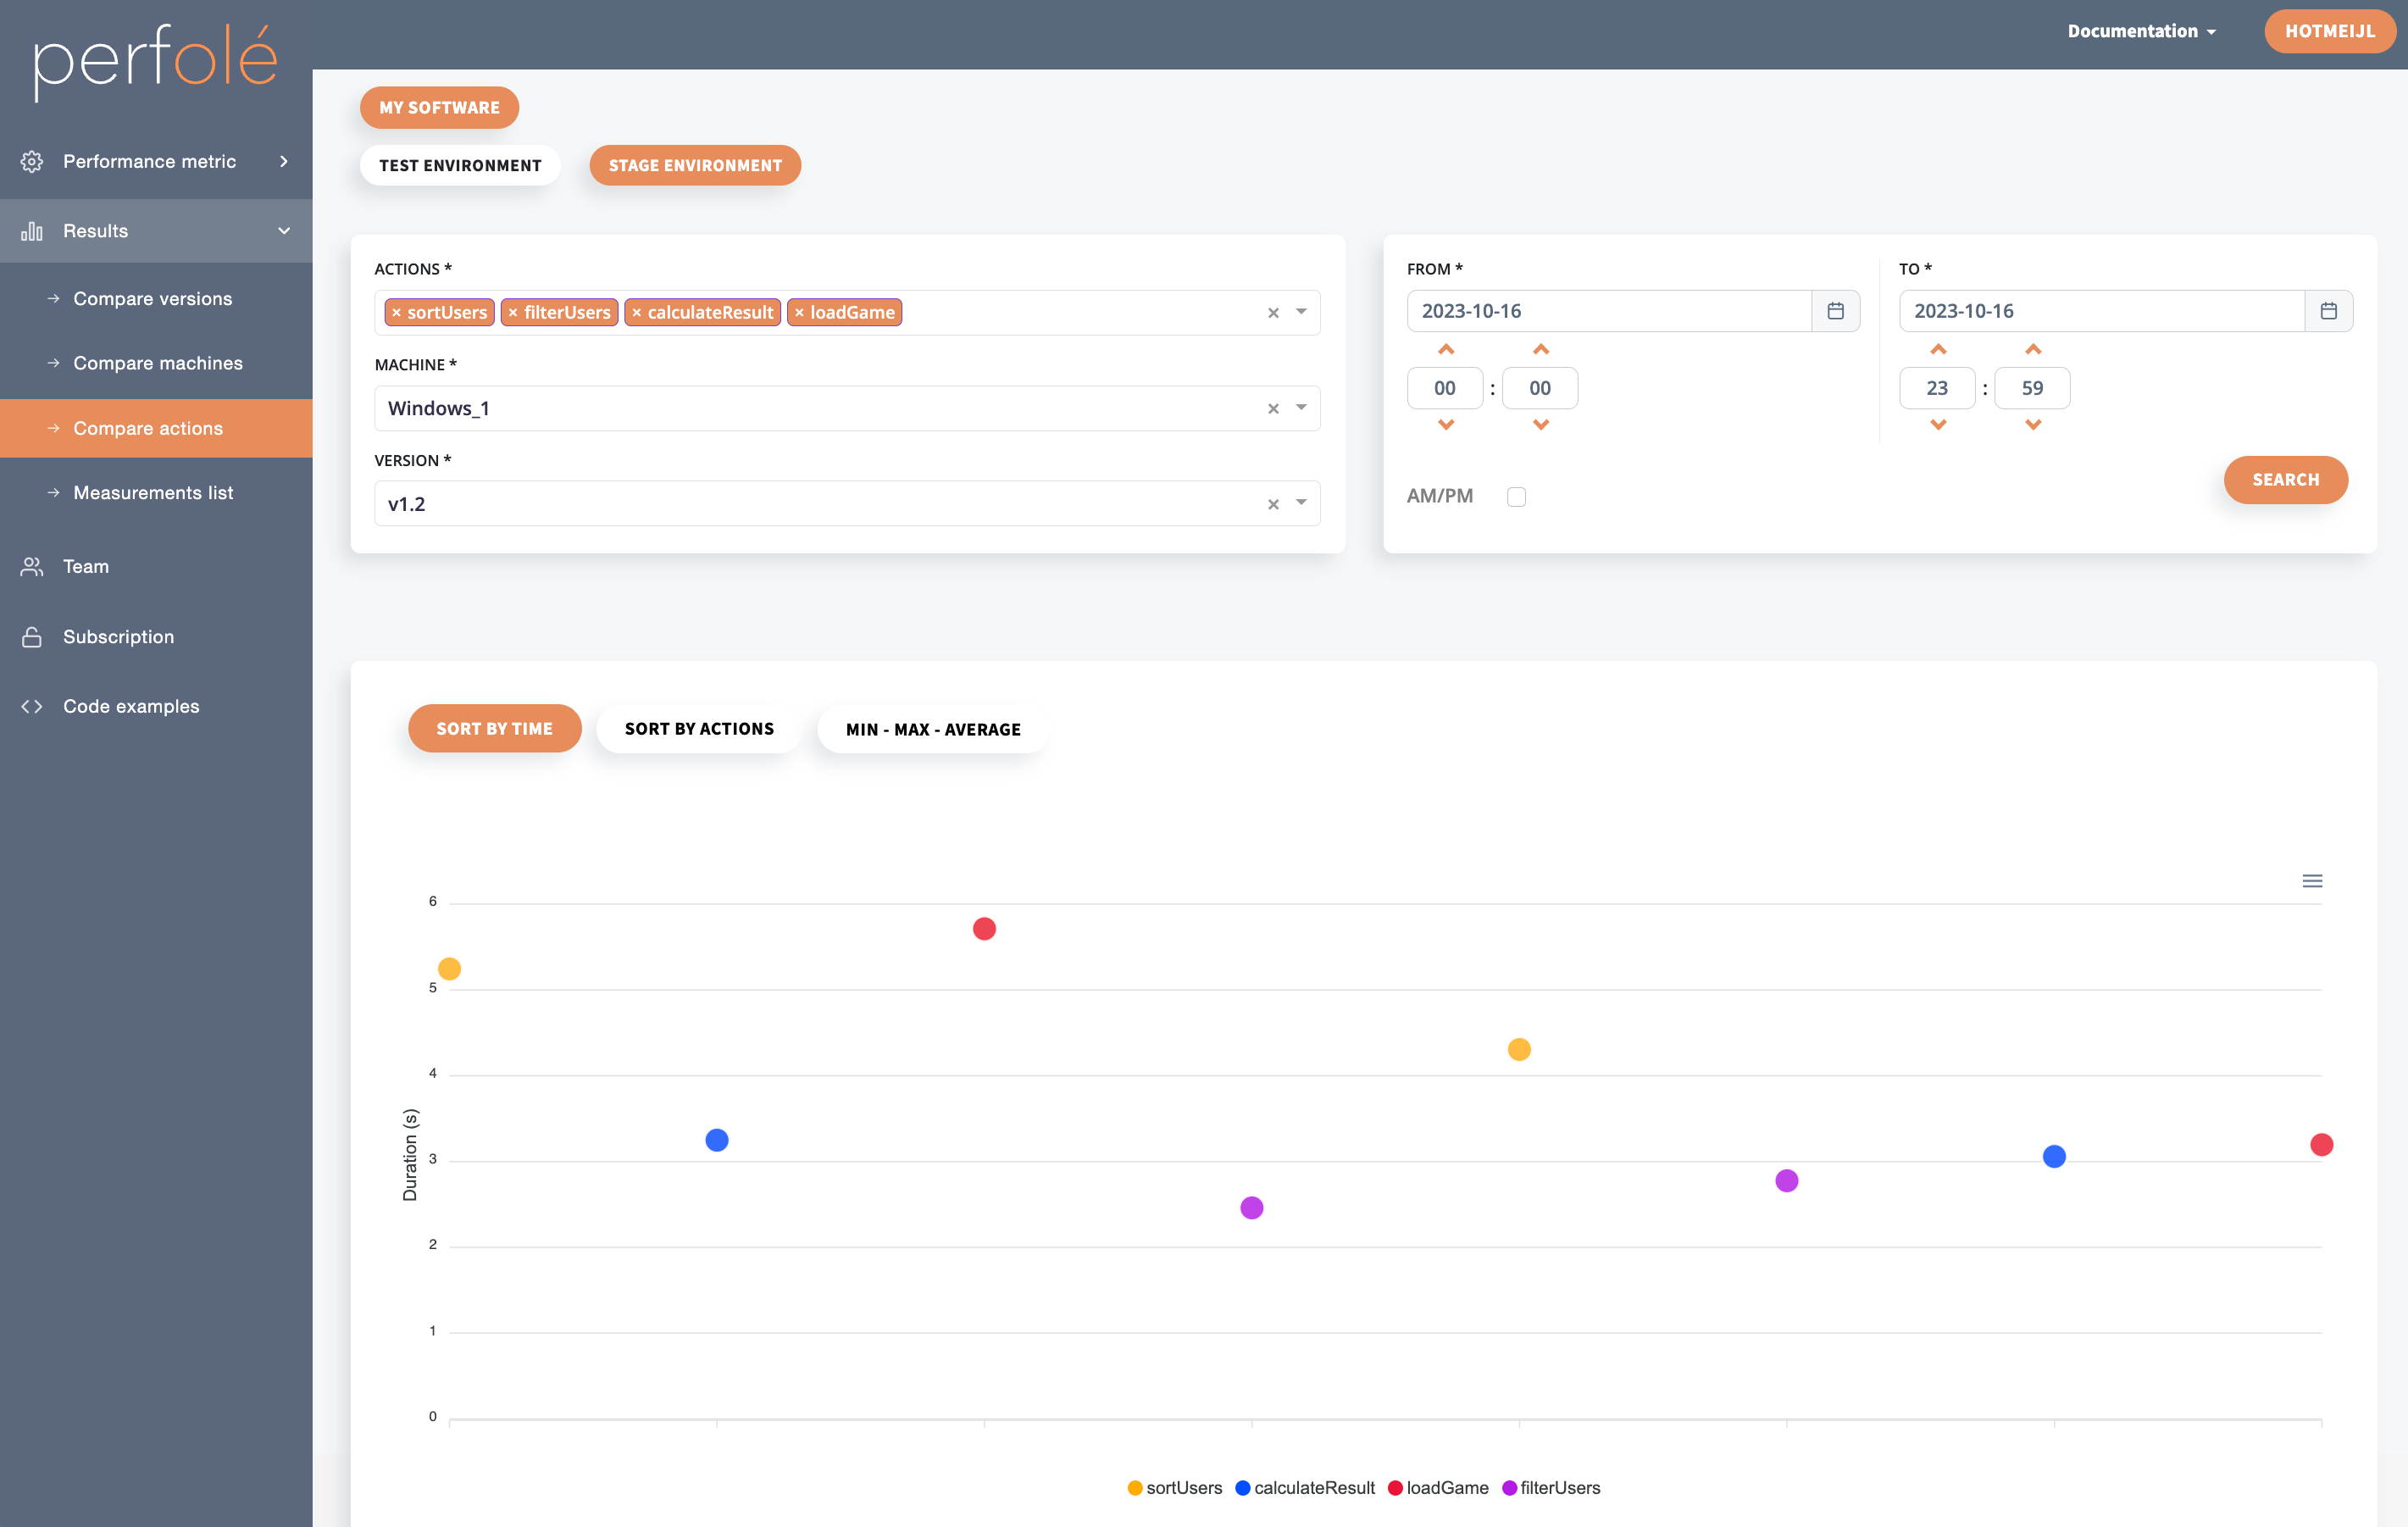Image resolution: width=2408 pixels, height=1527 pixels.
Task: Click the Team people icon
Action: (x=32, y=567)
